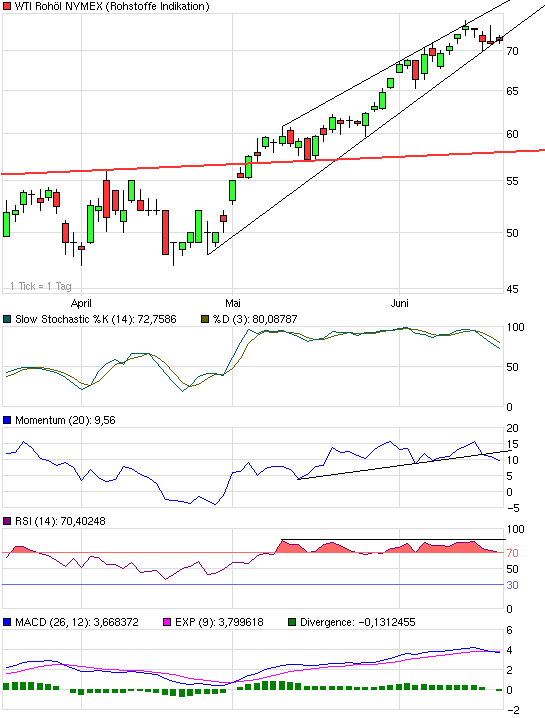Click the magenta EXP (9) legend swatch

(x=167, y=622)
